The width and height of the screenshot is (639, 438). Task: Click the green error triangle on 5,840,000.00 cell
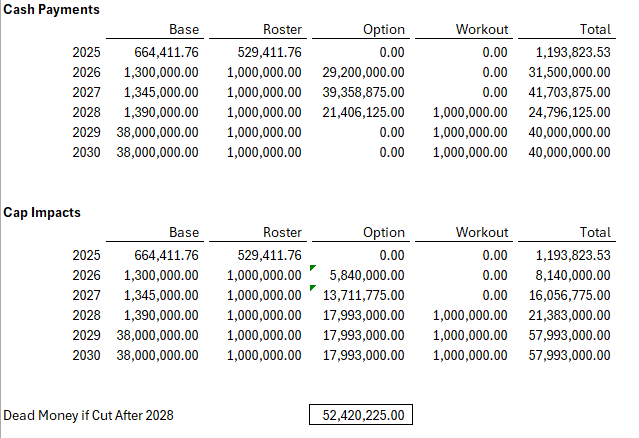313,269
